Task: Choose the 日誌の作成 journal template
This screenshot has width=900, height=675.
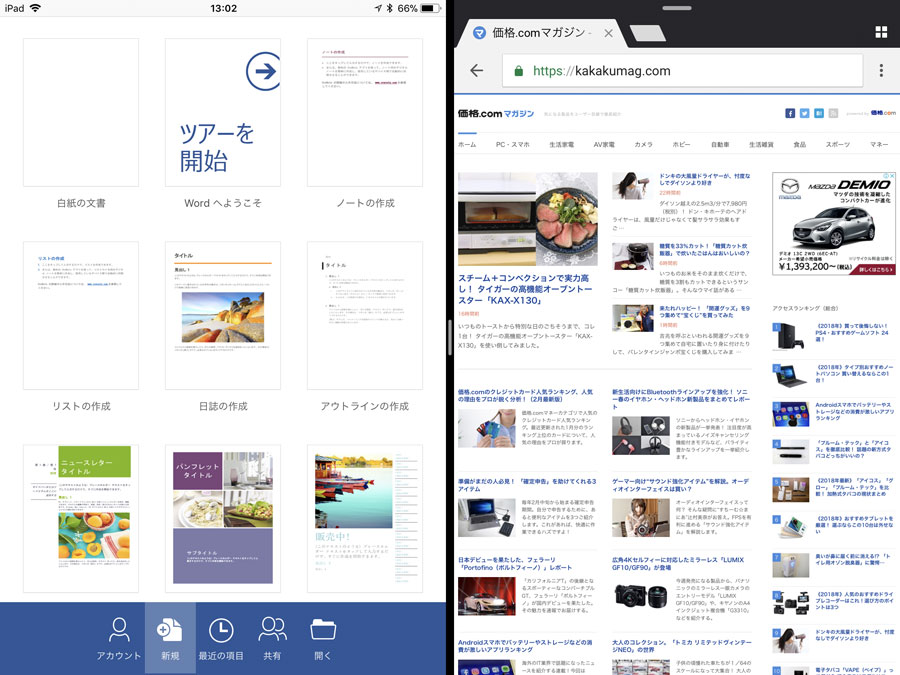Action: pos(223,315)
